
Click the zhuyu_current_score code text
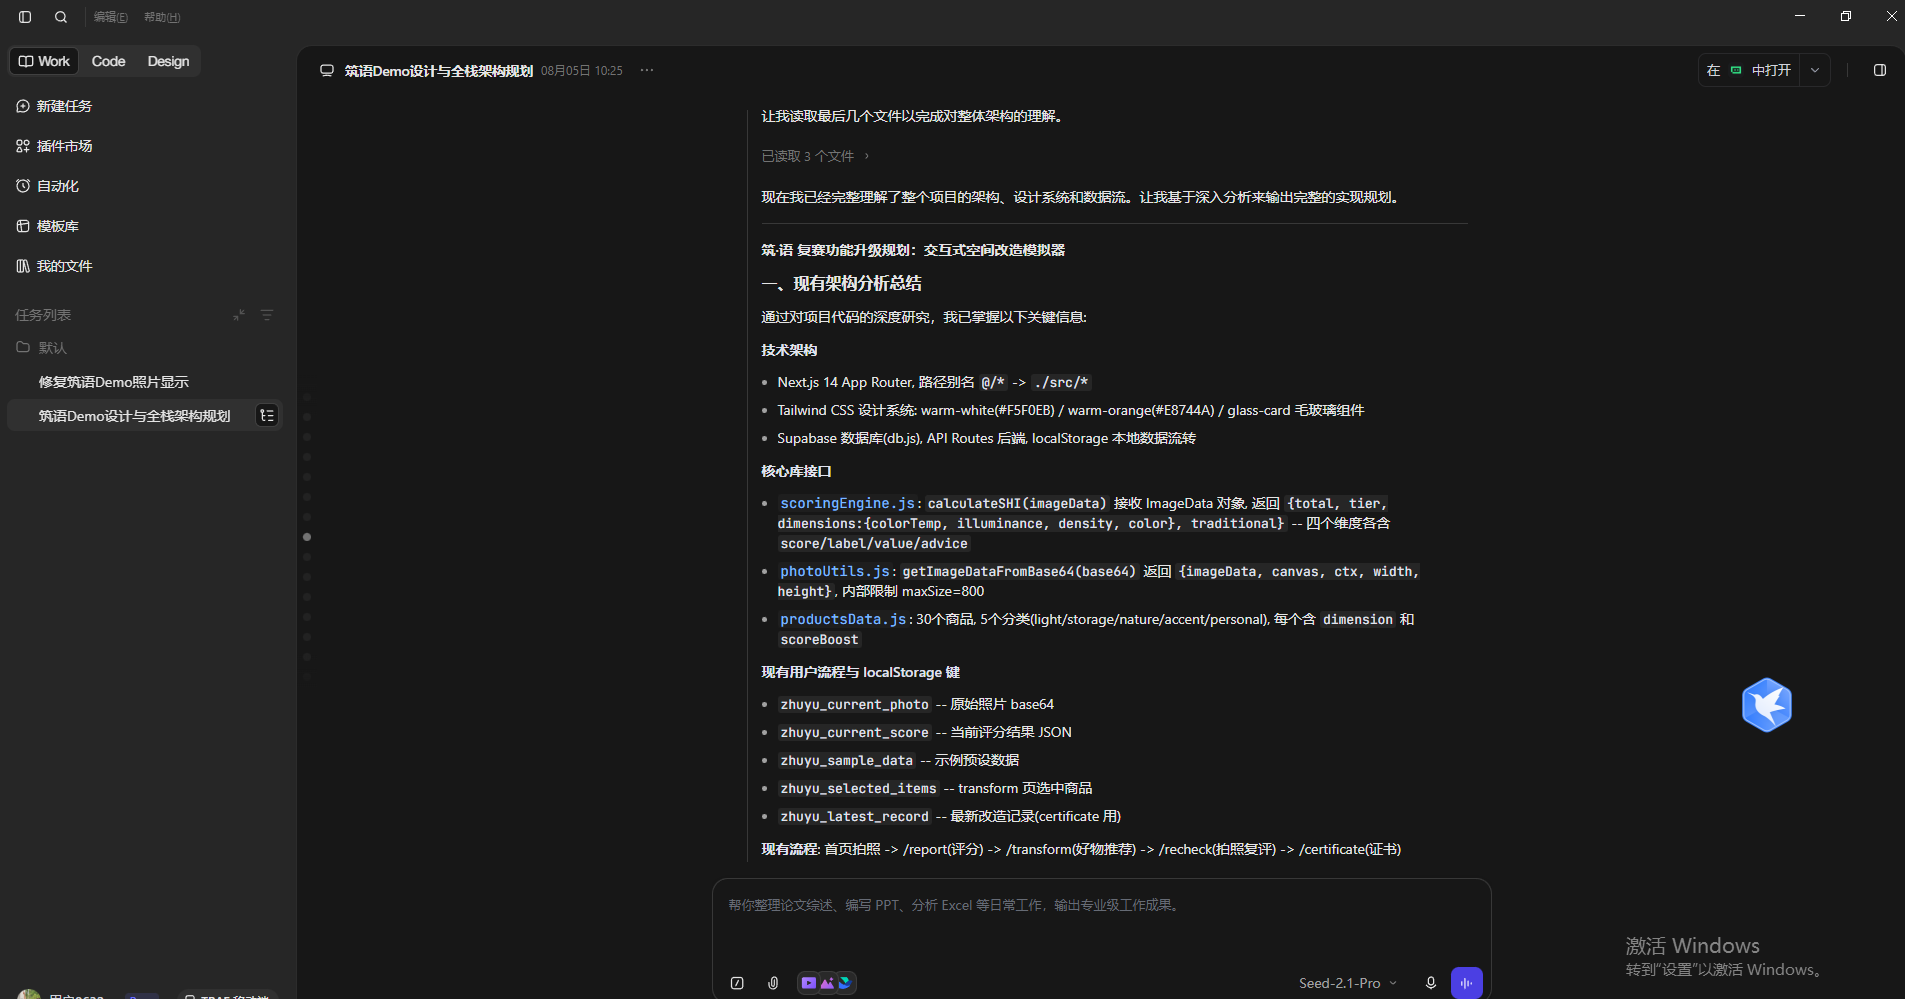tap(855, 733)
